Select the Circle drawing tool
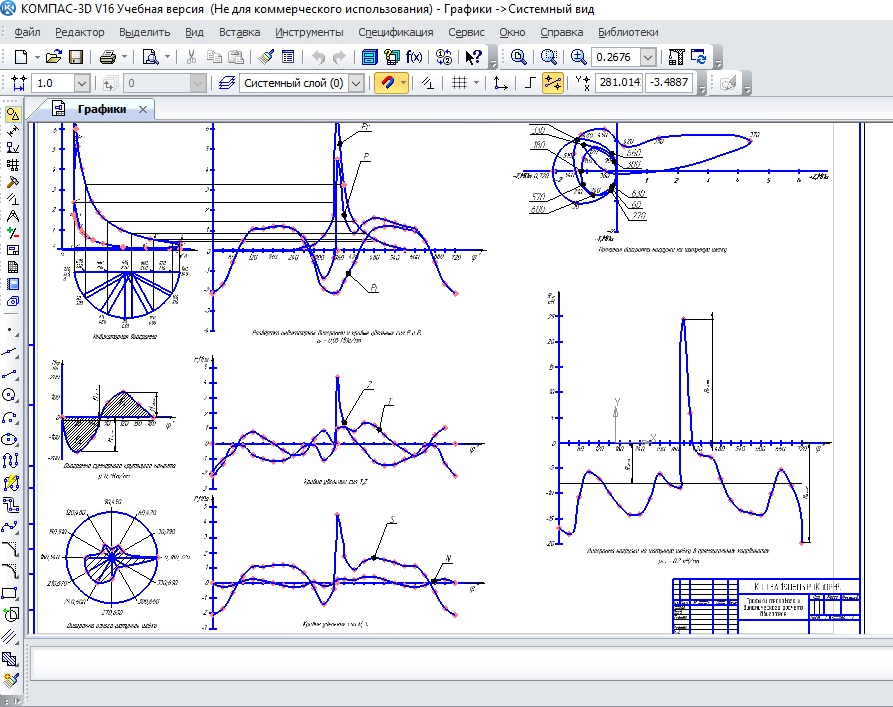Viewport: 893px width, 707px height. pyautogui.click(x=10, y=395)
